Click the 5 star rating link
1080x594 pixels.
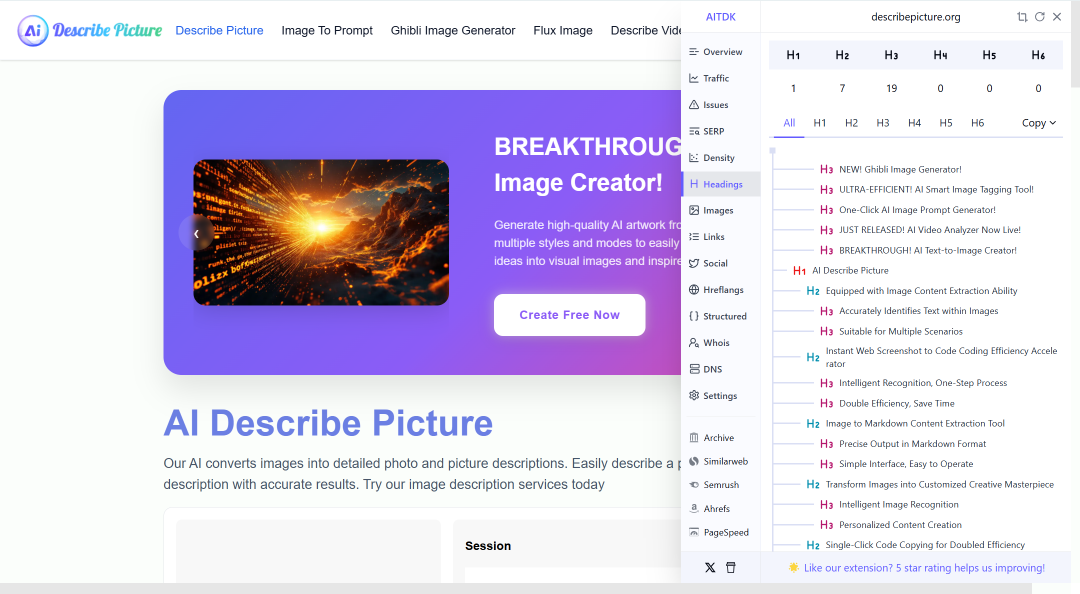point(924,568)
